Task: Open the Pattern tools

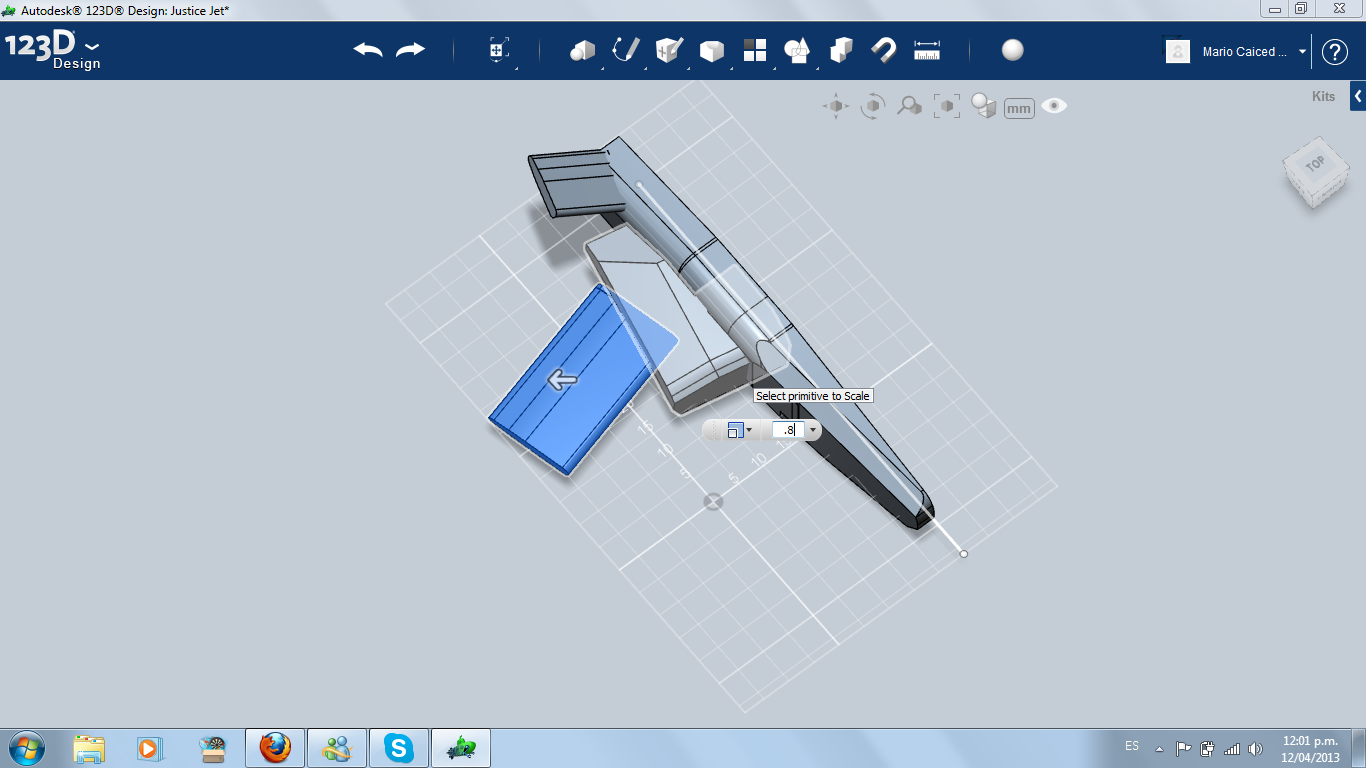Action: pyautogui.click(x=755, y=51)
